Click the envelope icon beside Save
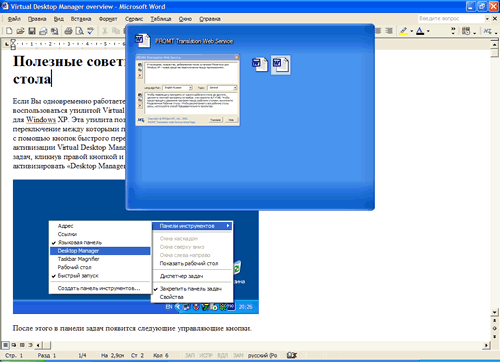Screen dimensions: 500x362 pyautogui.click(x=43, y=31)
